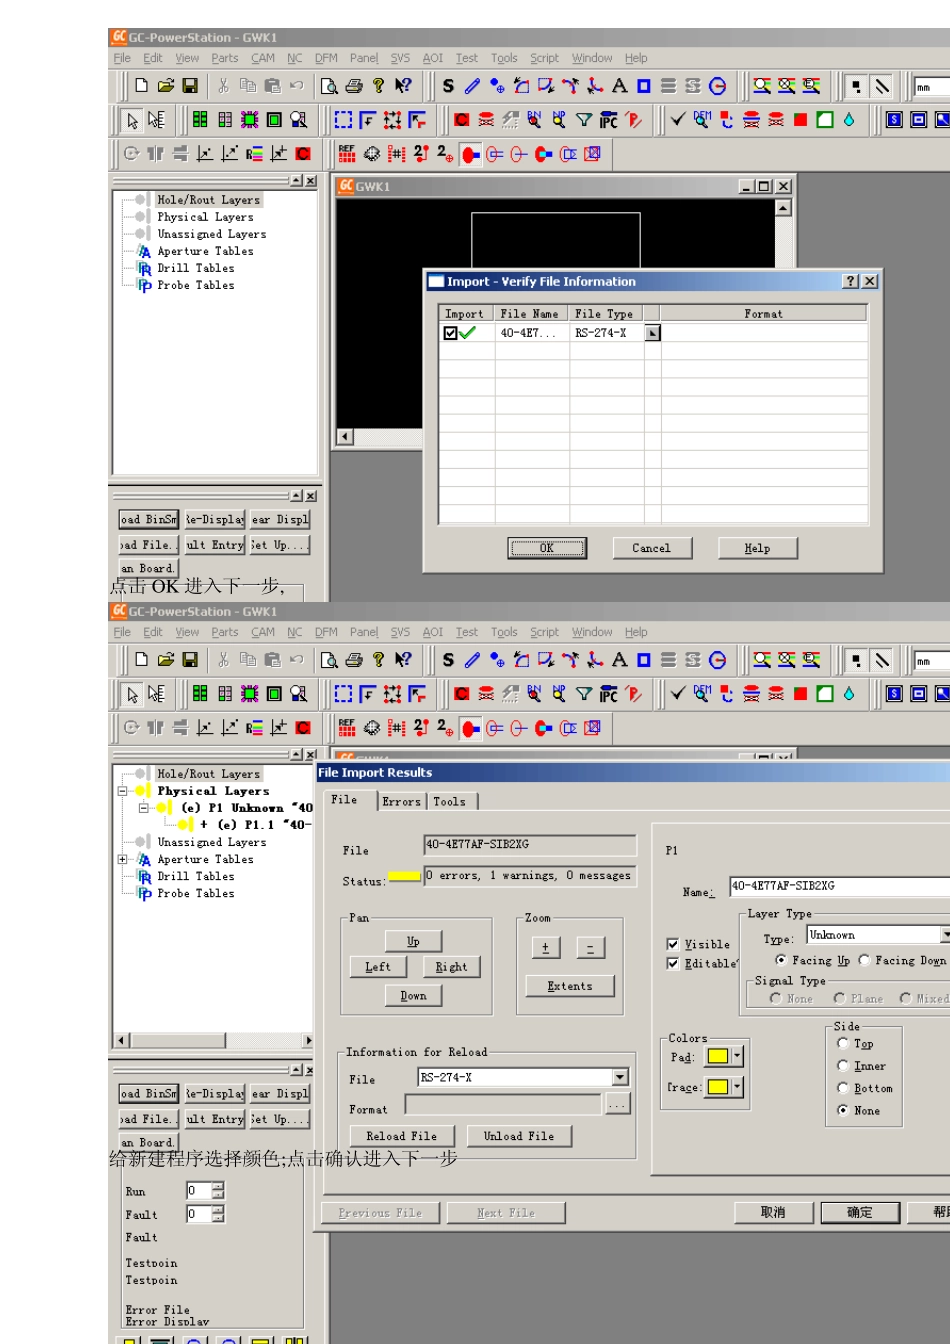Click the layer Name field '40-4E77AF-SIB2XG'

tap(840, 886)
